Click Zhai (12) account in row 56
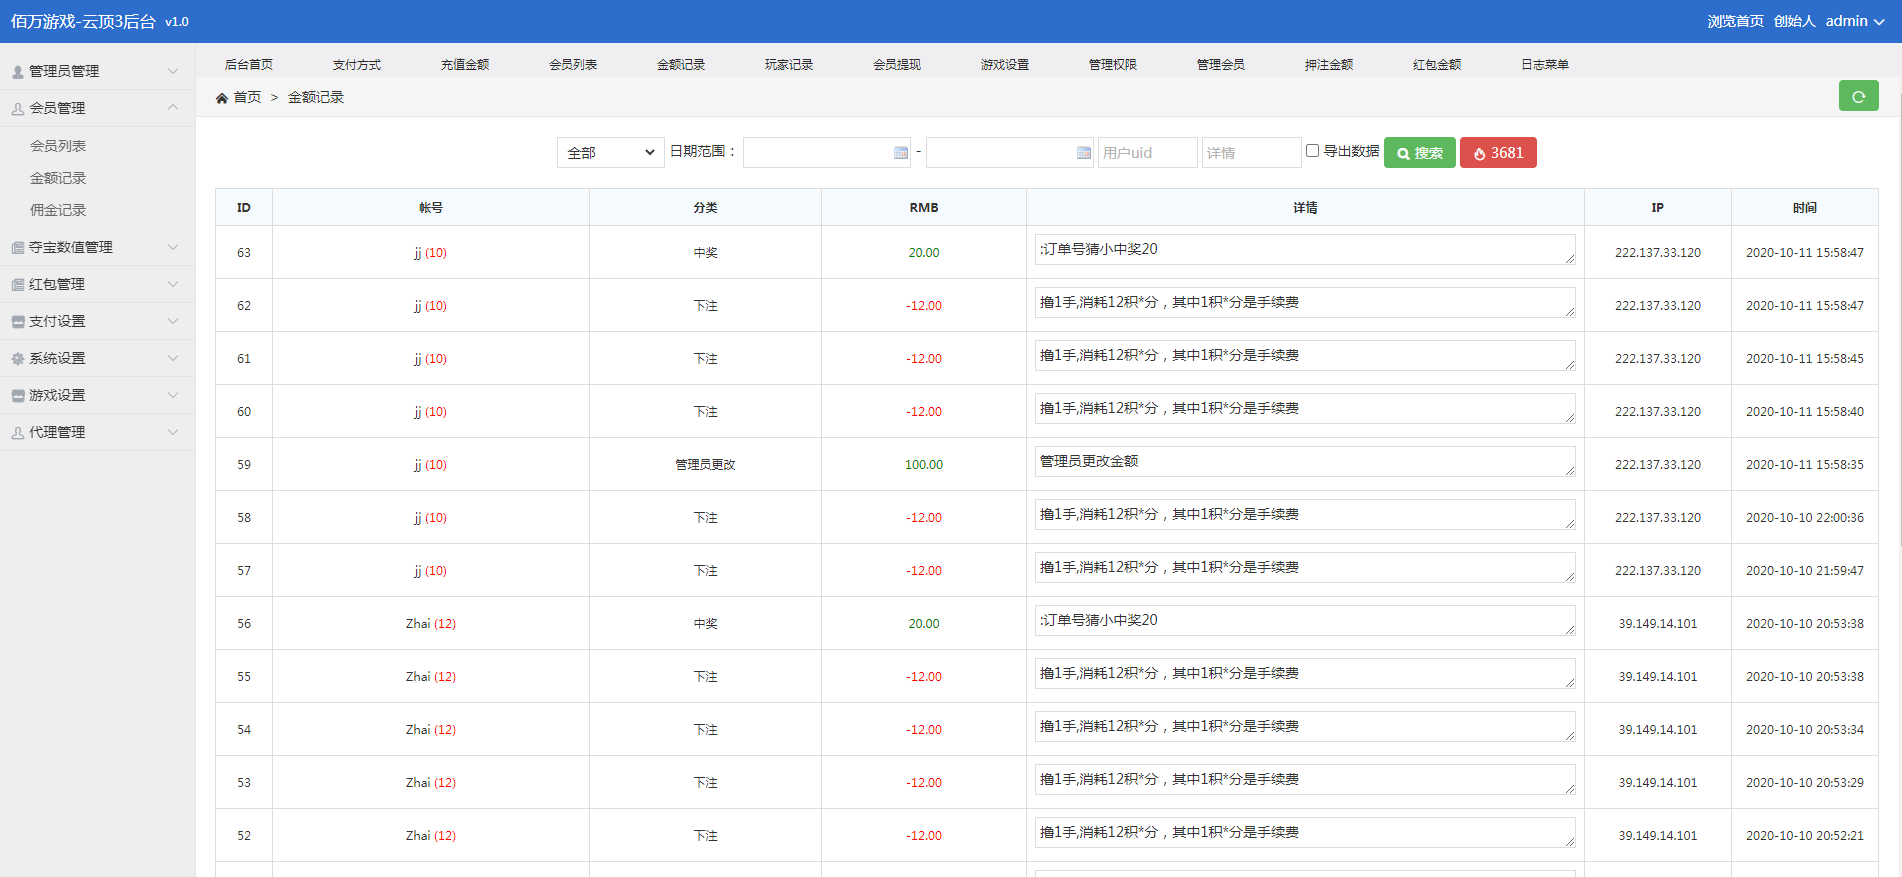This screenshot has height=877, width=1902. coord(431,624)
